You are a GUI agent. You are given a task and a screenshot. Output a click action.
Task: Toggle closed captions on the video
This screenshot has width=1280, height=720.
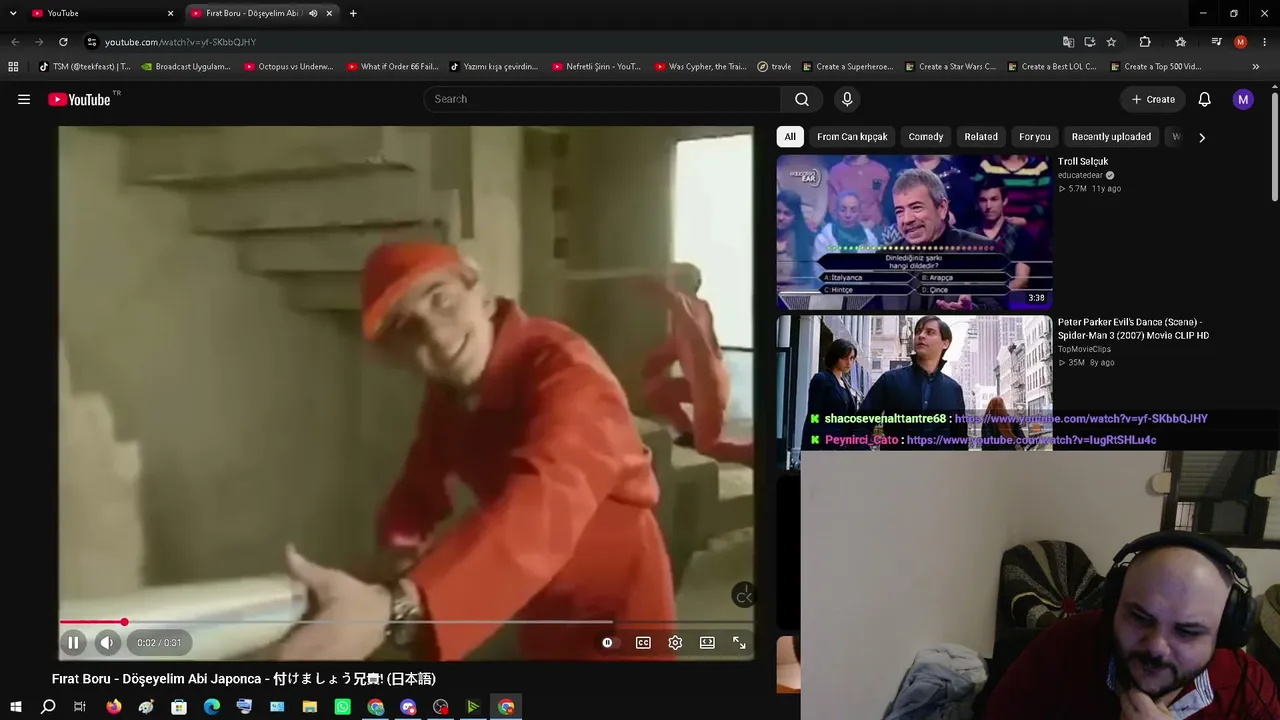(x=643, y=643)
